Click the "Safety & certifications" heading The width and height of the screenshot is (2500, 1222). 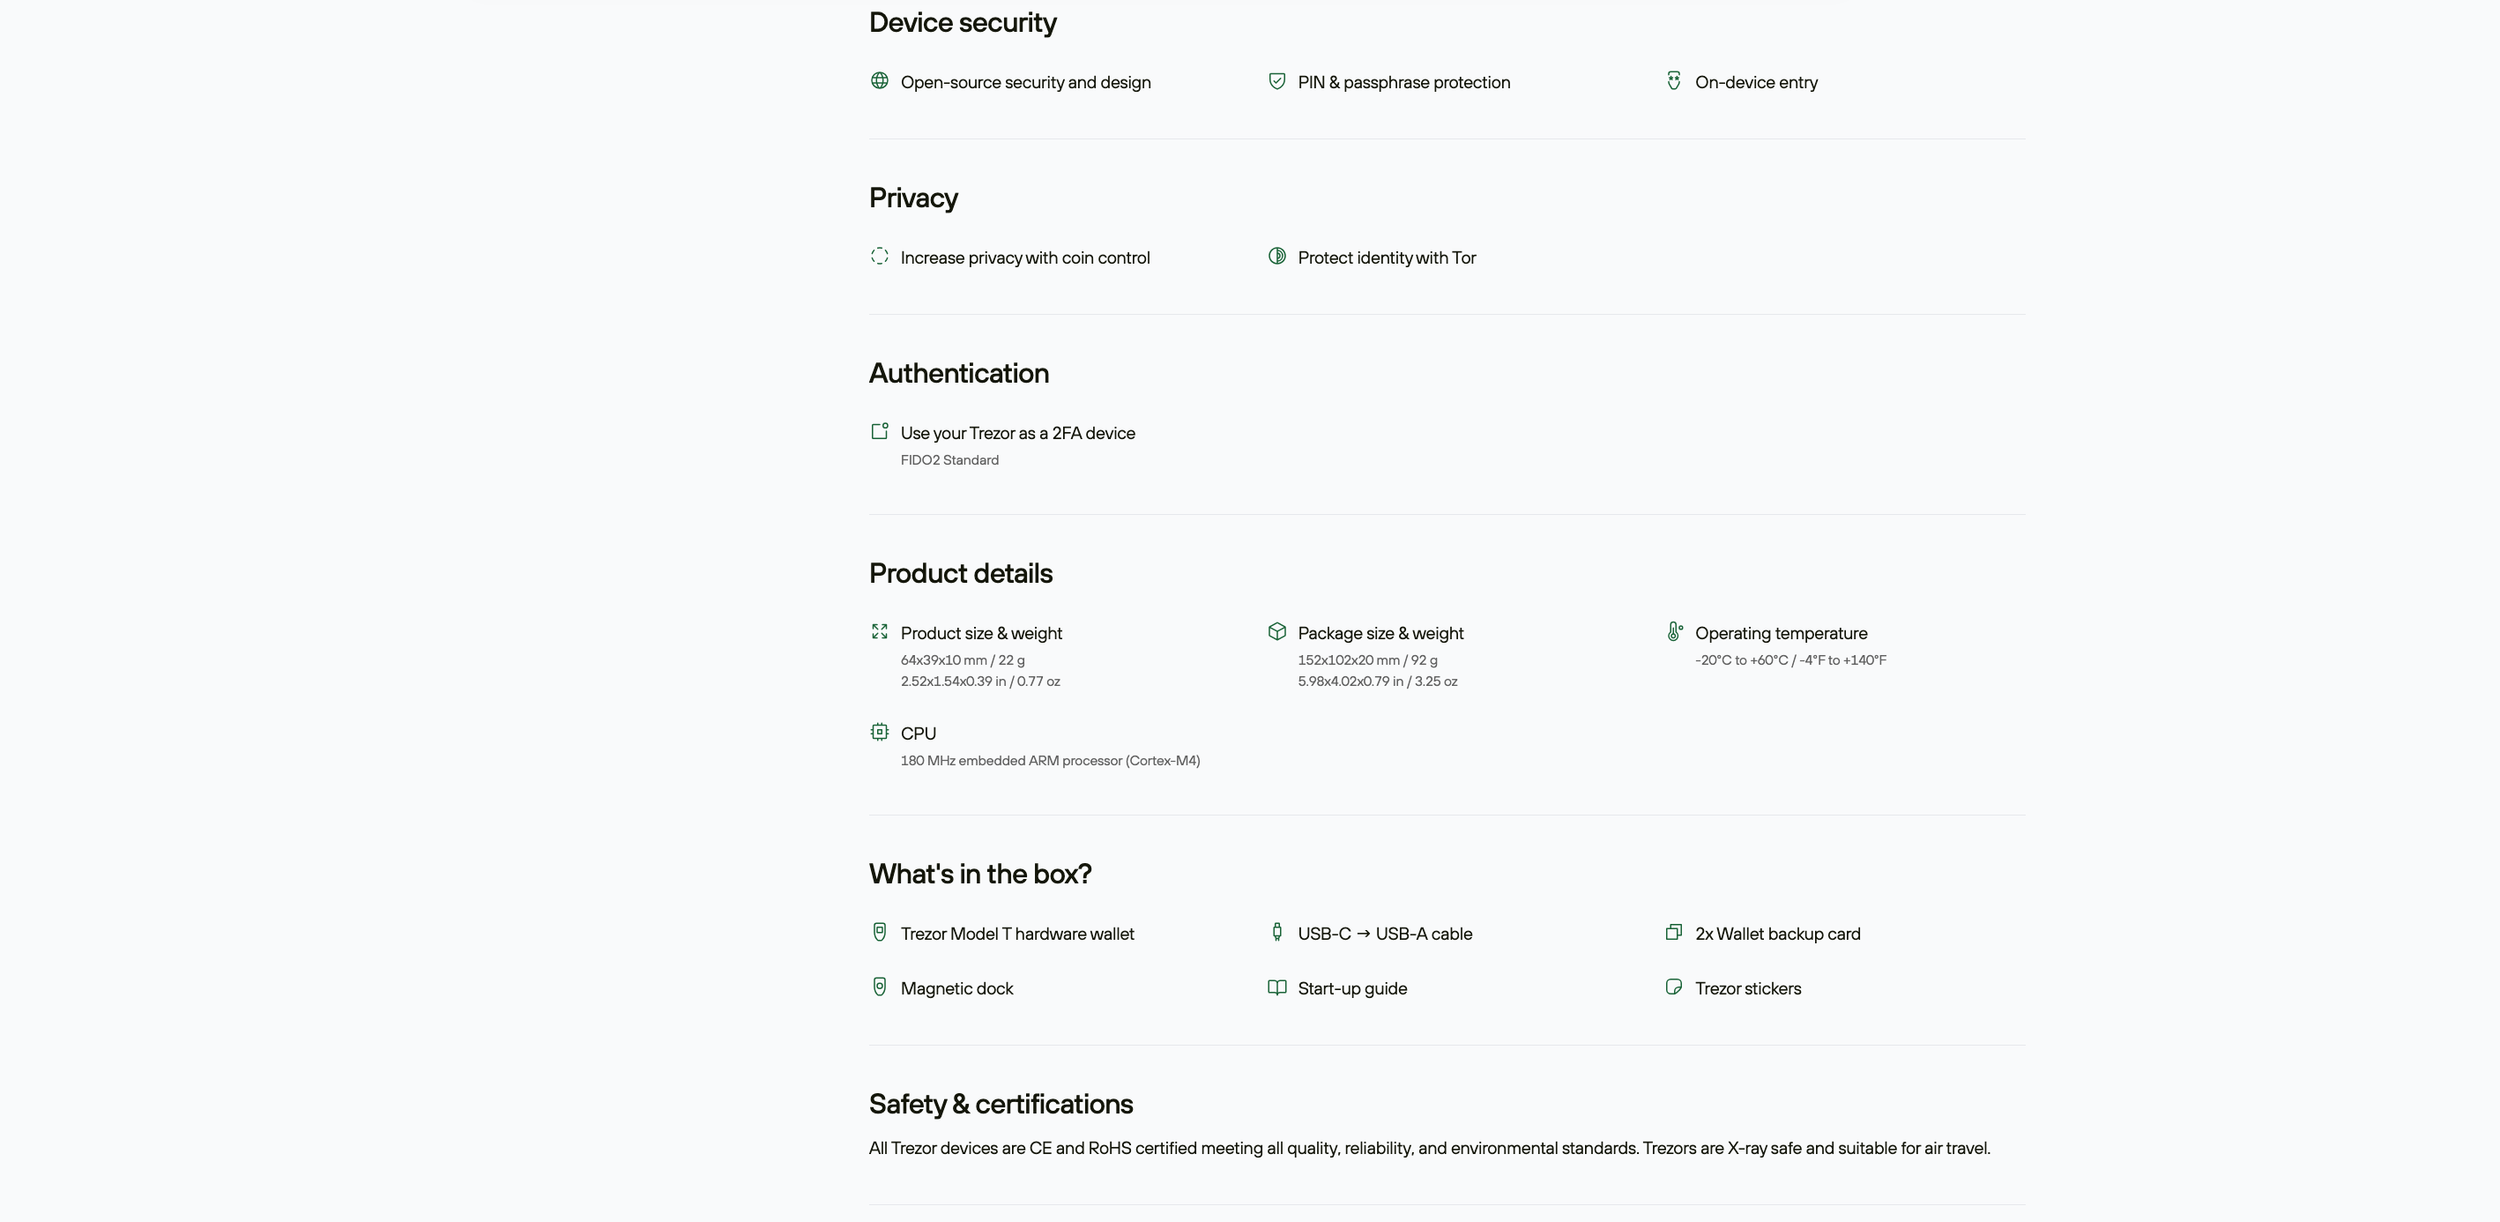pos(1000,1104)
